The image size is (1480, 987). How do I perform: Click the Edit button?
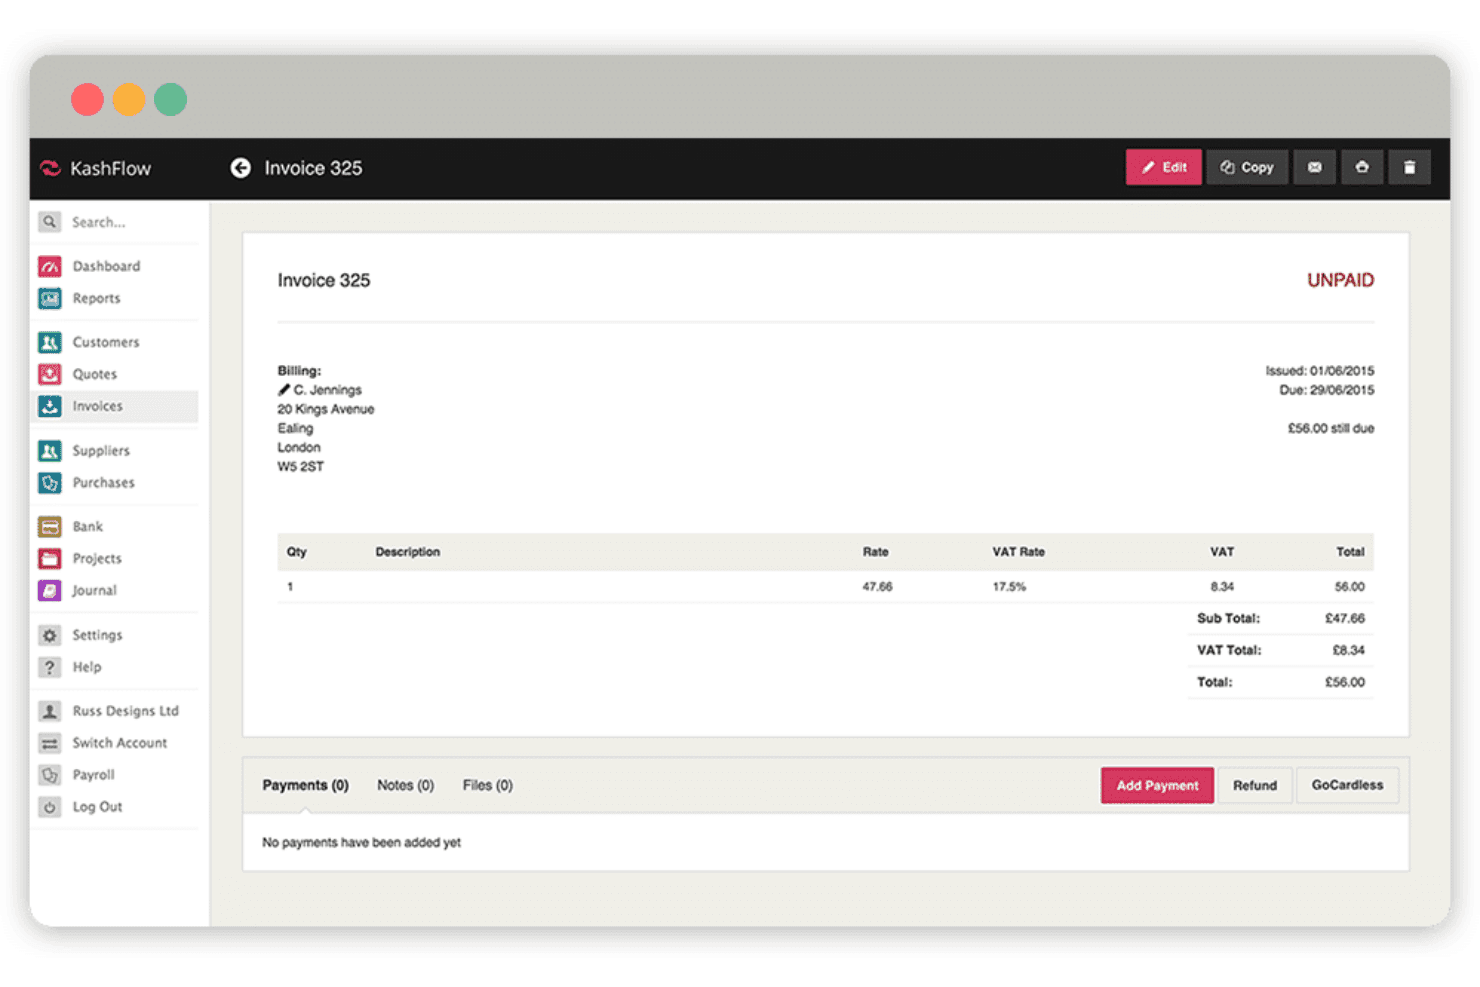tap(1164, 167)
